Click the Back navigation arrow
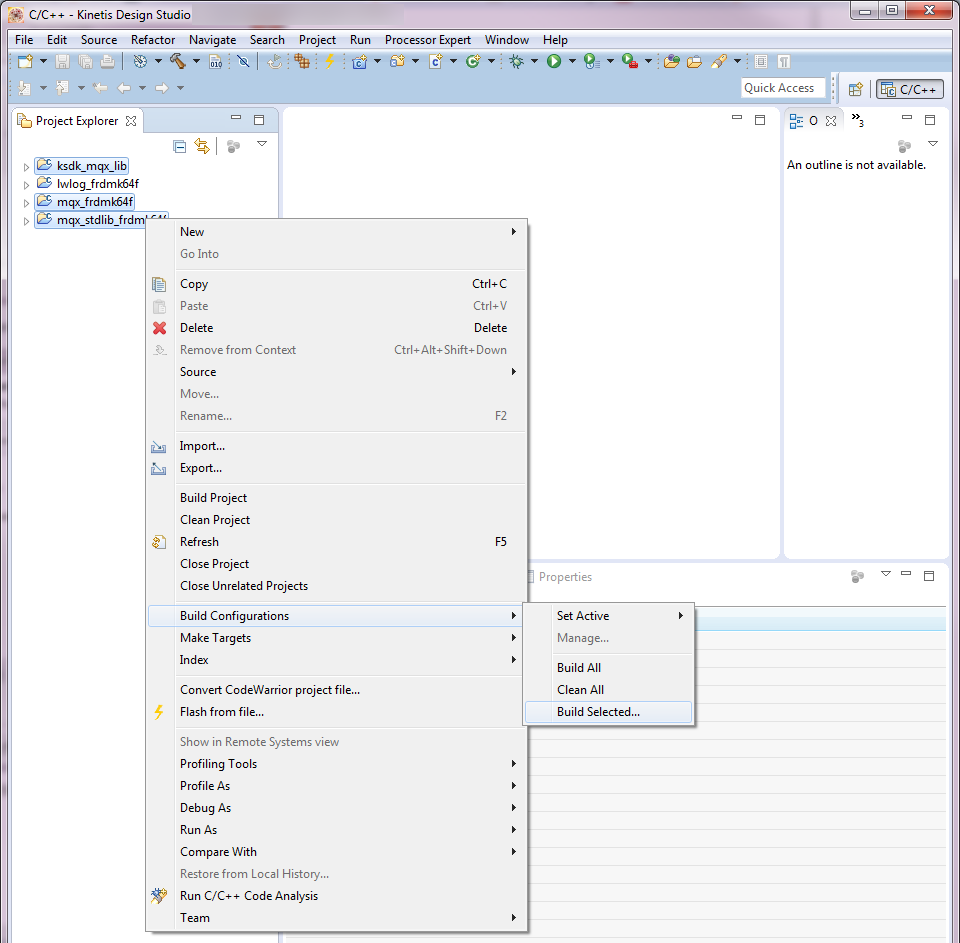Viewport: 960px width, 943px height. pyautogui.click(x=124, y=88)
